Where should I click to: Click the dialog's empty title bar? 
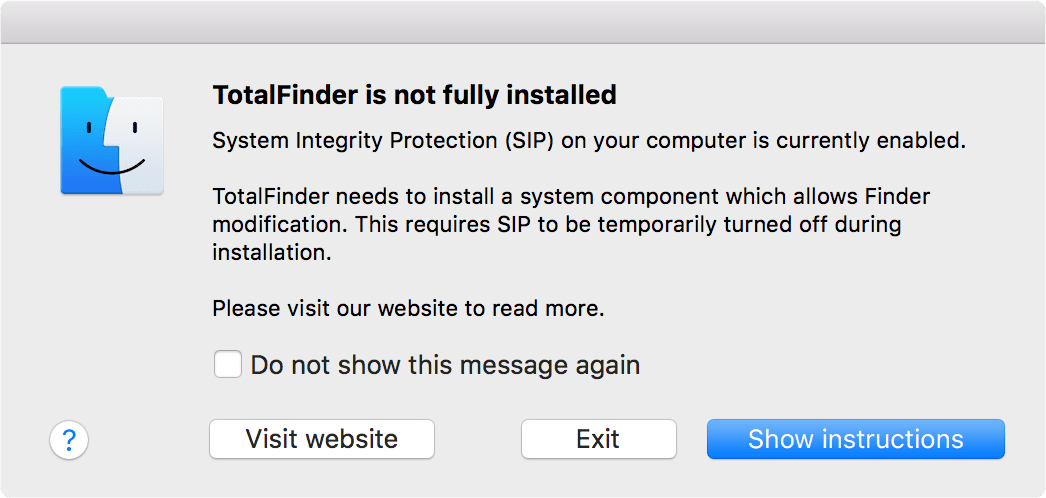523,21
